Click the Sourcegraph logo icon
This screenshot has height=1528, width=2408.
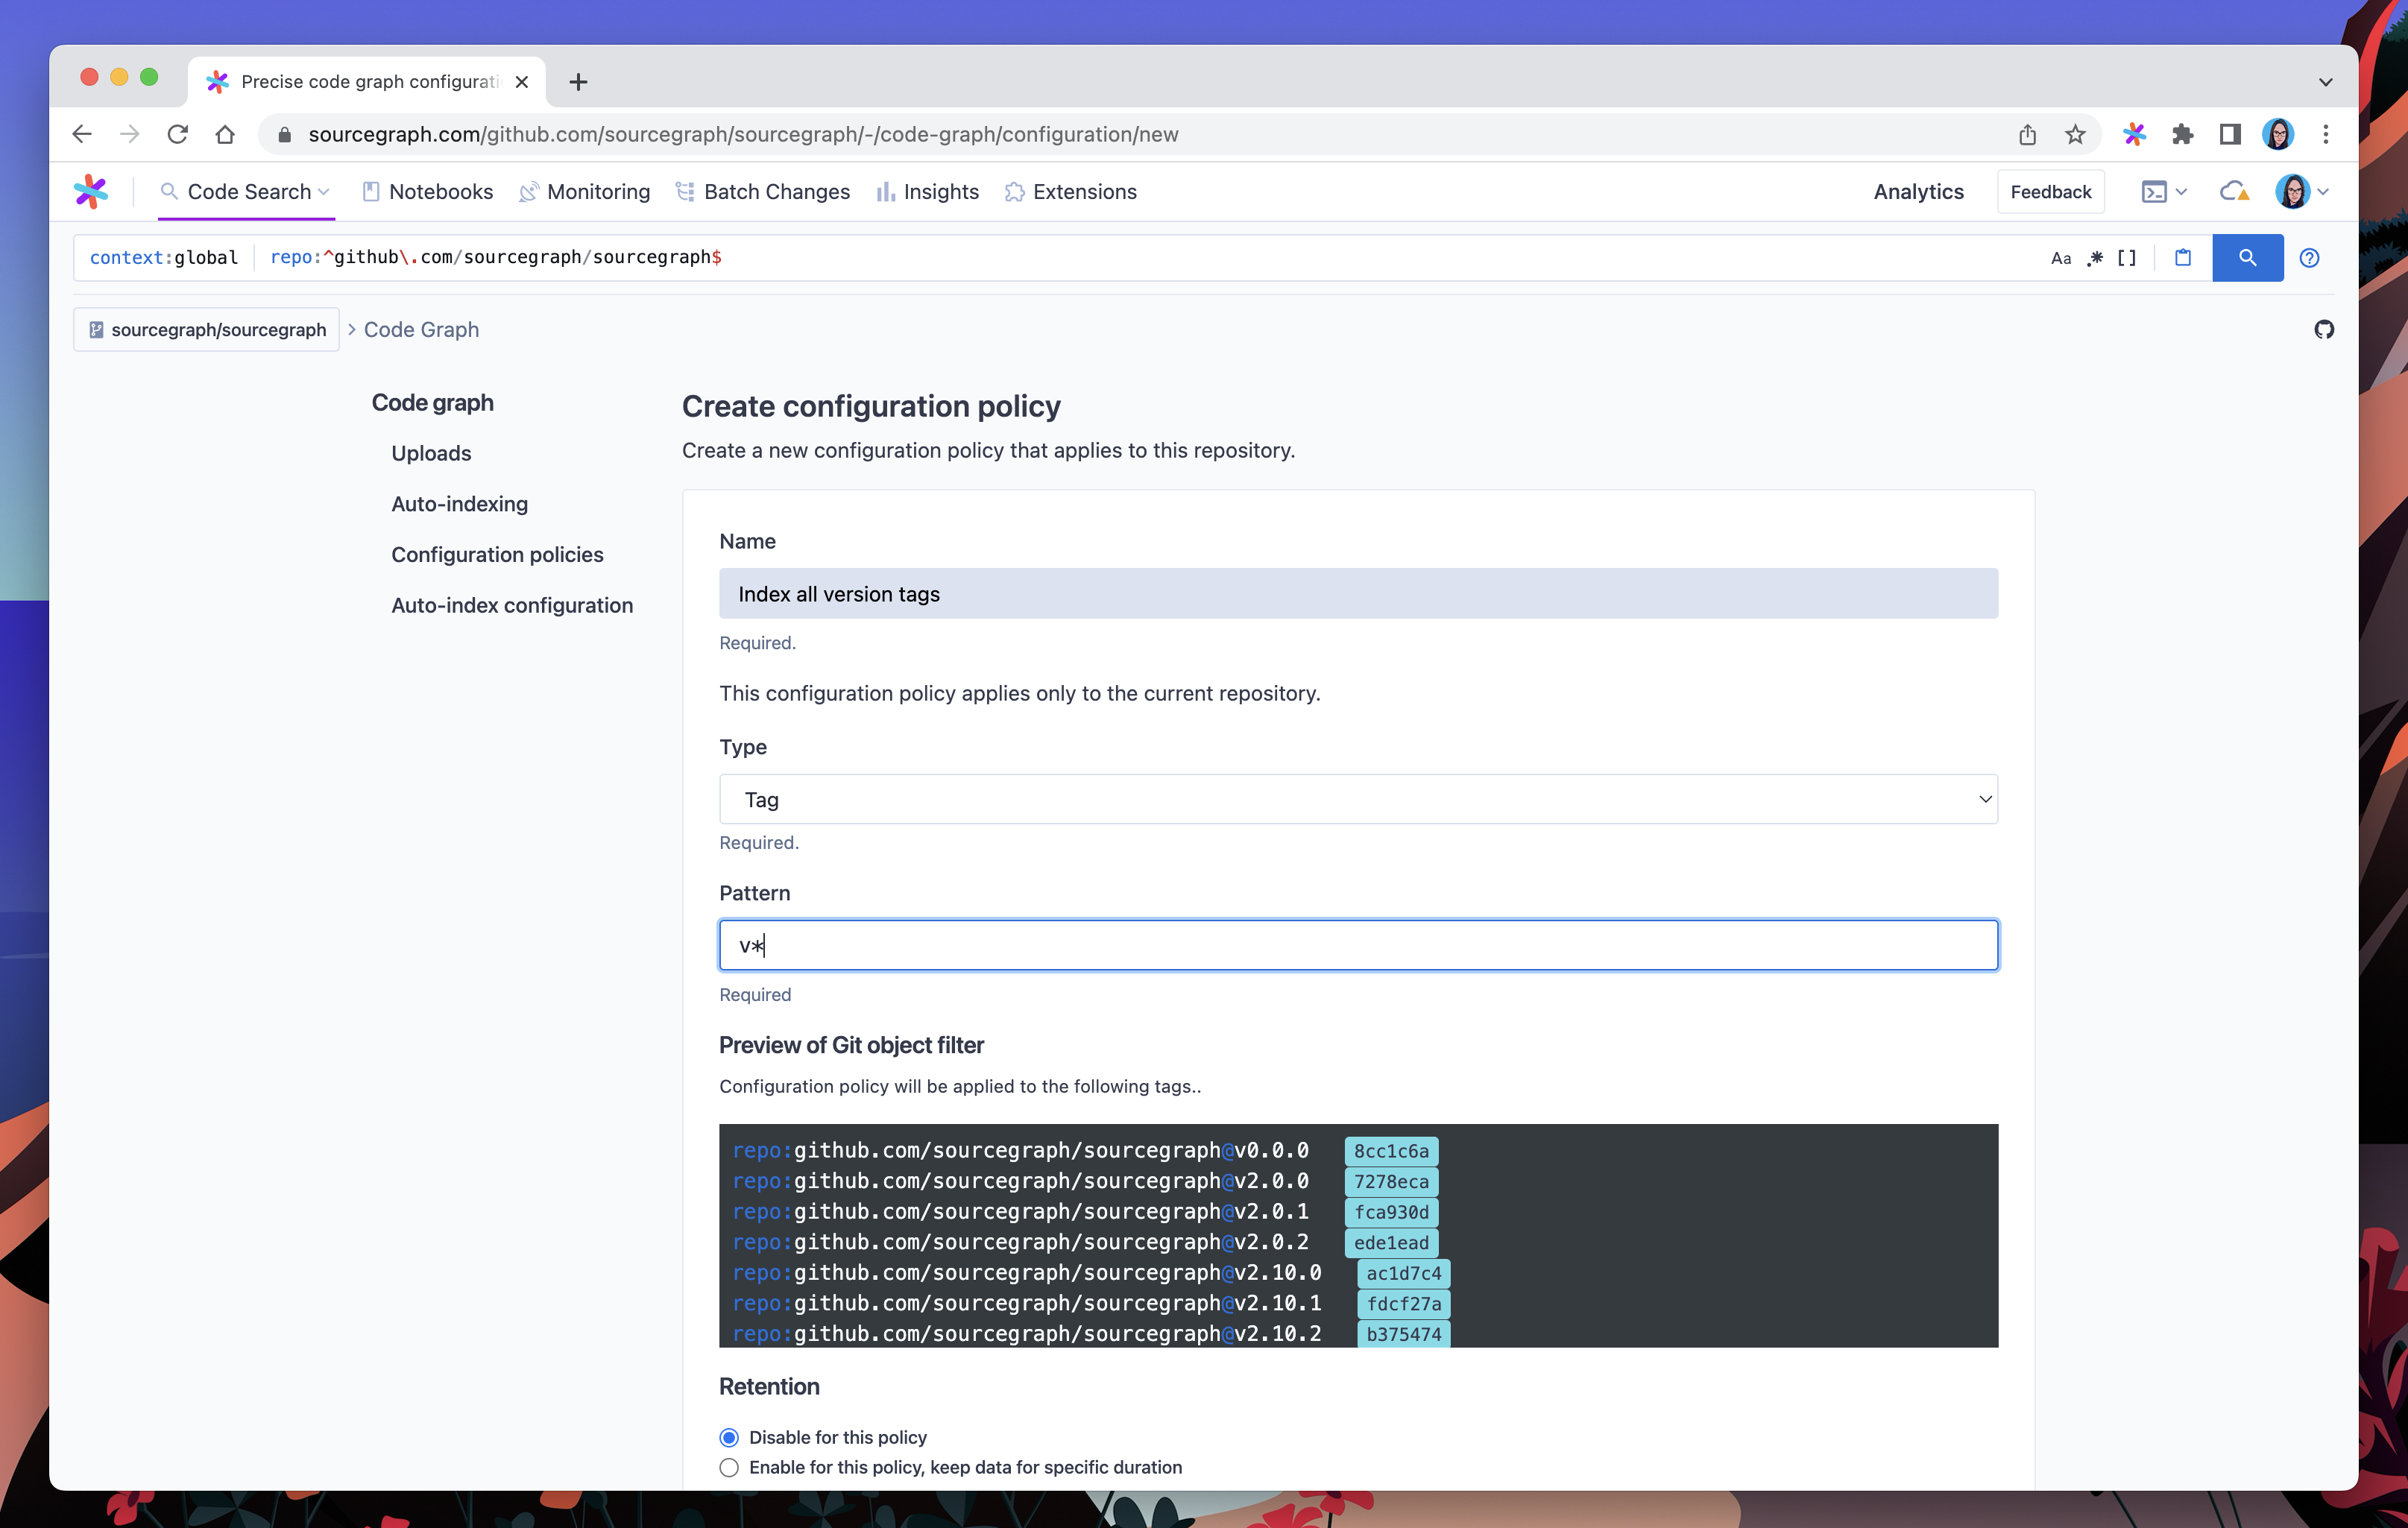click(90, 191)
